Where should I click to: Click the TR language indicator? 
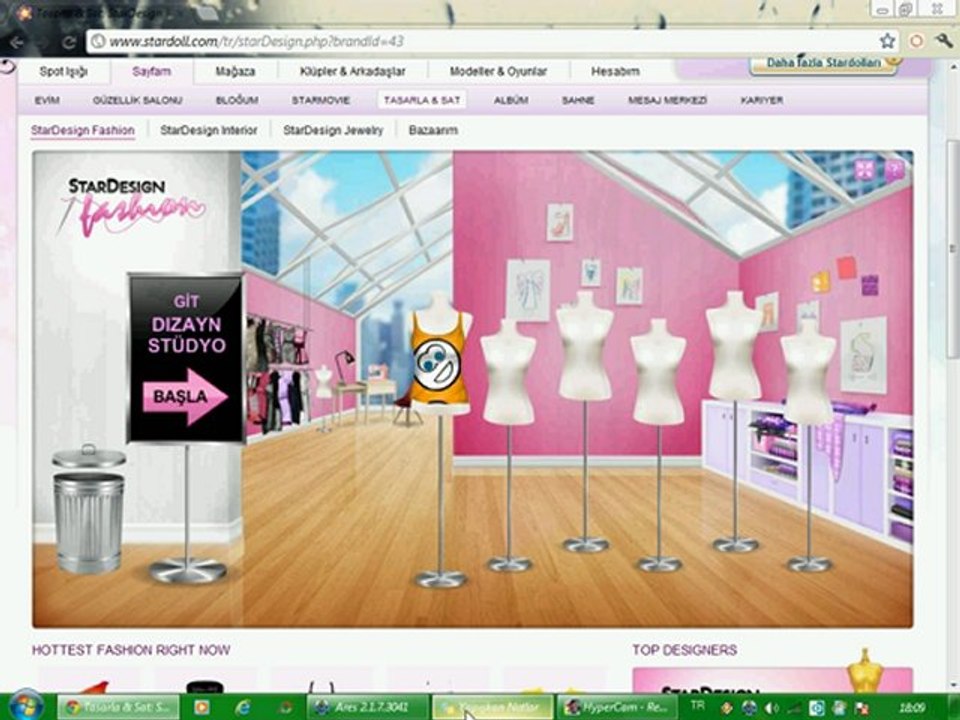[x=697, y=705]
